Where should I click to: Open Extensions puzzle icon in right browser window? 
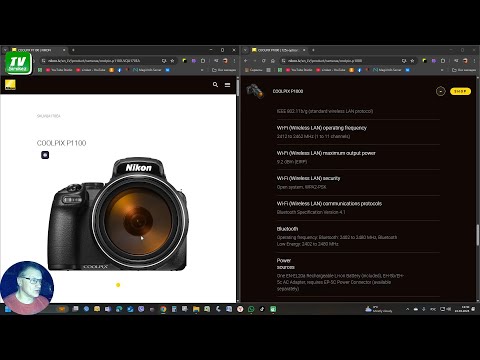[x=443, y=61]
